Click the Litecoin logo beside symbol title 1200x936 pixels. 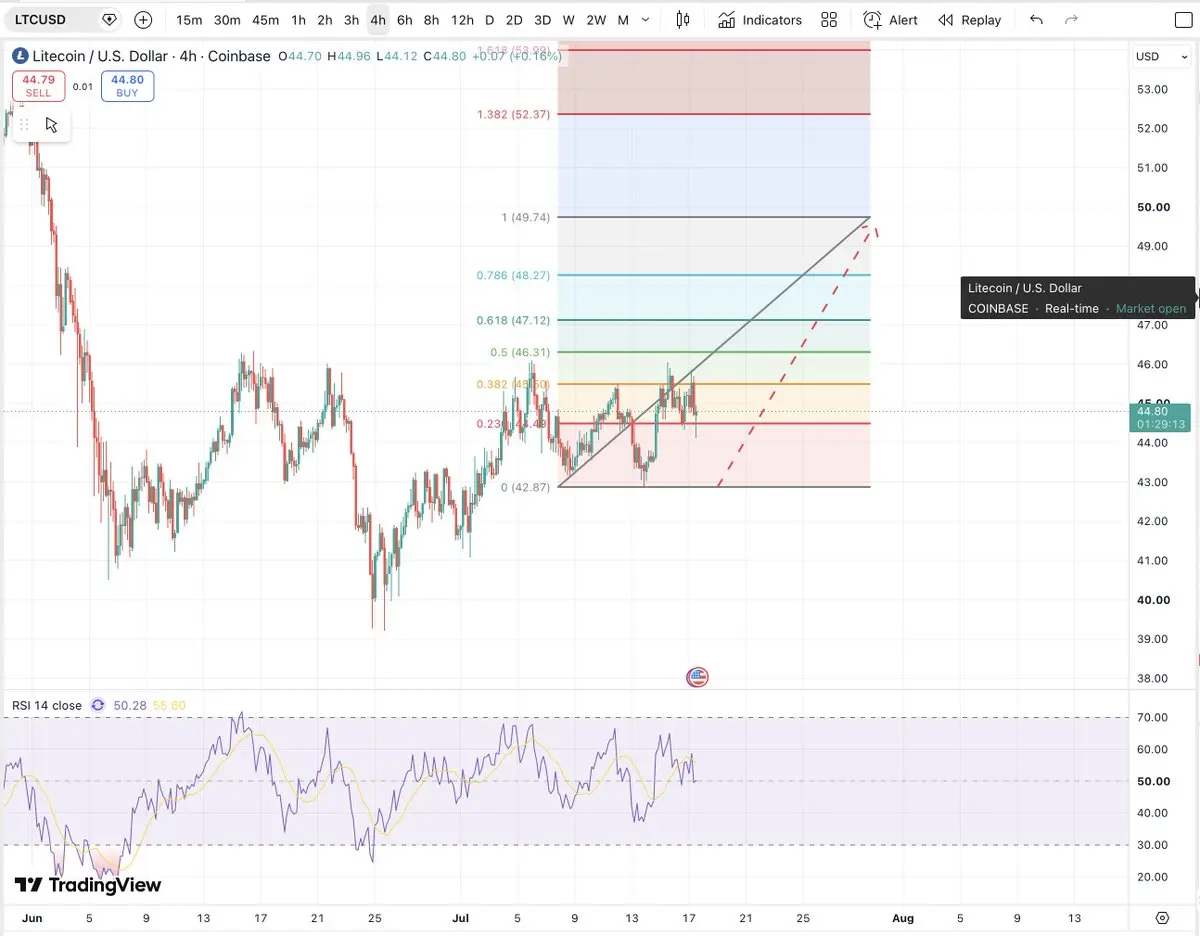[x=20, y=56]
